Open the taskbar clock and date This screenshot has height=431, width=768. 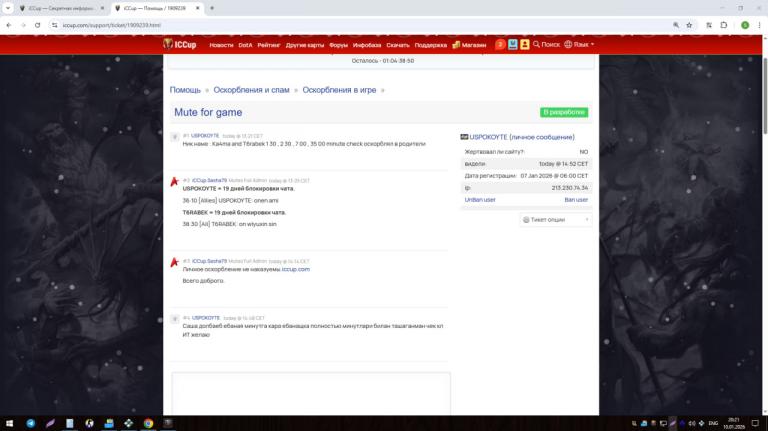coord(734,423)
